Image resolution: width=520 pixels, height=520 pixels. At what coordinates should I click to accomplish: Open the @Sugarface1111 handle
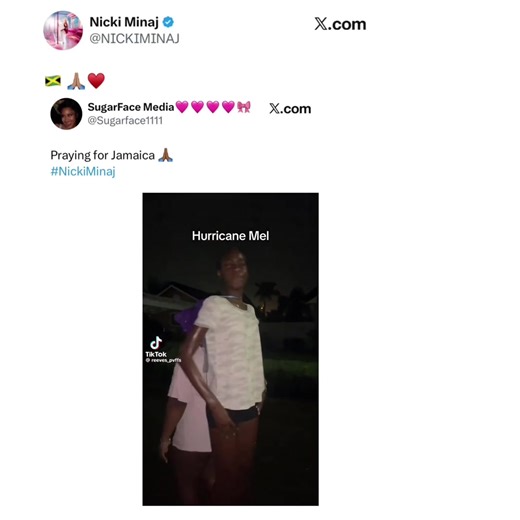tap(125, 120)
